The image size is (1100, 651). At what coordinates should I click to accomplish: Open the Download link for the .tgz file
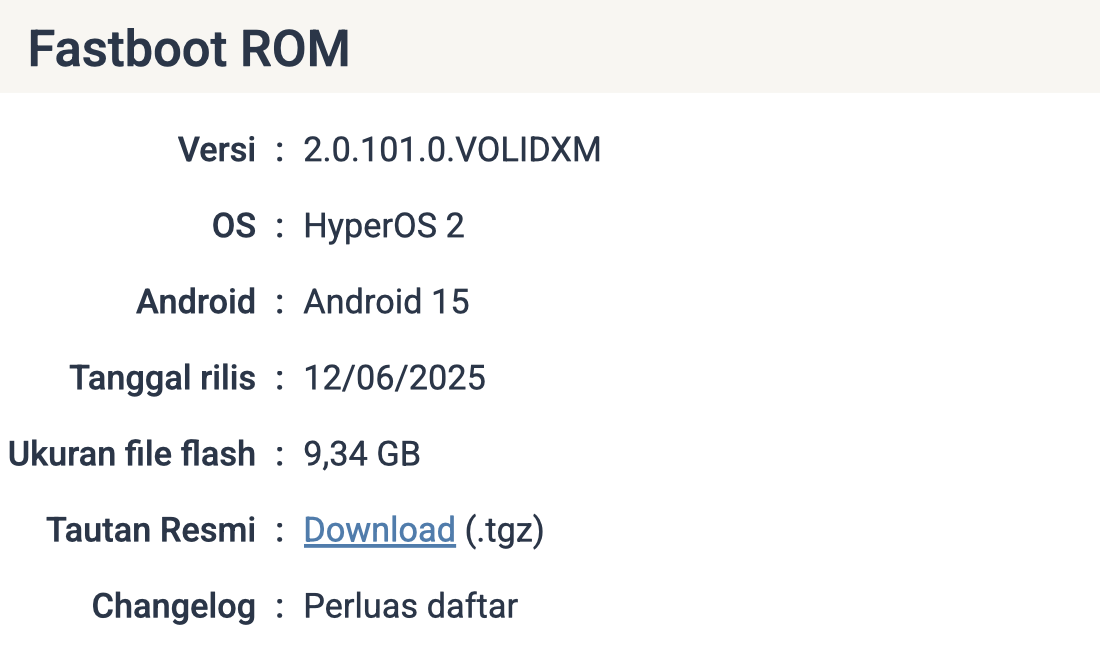[380, 530]
